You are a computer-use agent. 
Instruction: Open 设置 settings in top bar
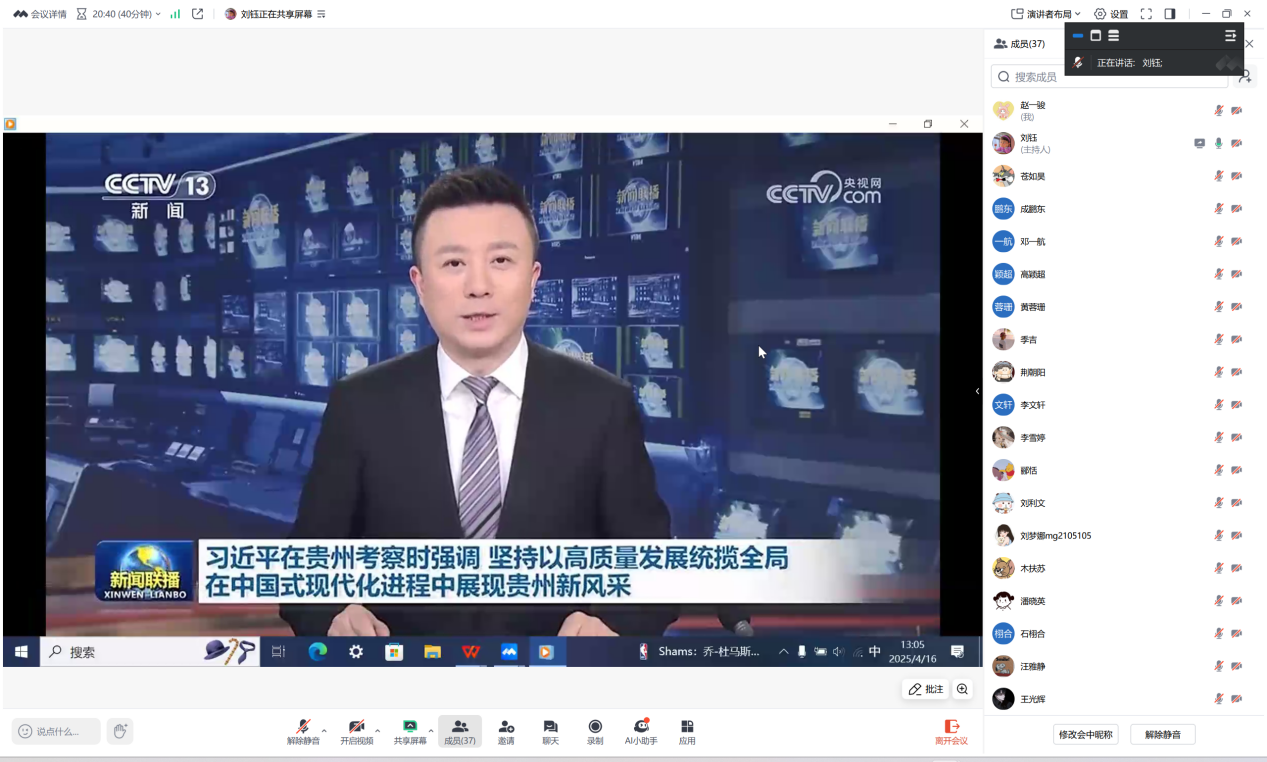point(1111,14)
